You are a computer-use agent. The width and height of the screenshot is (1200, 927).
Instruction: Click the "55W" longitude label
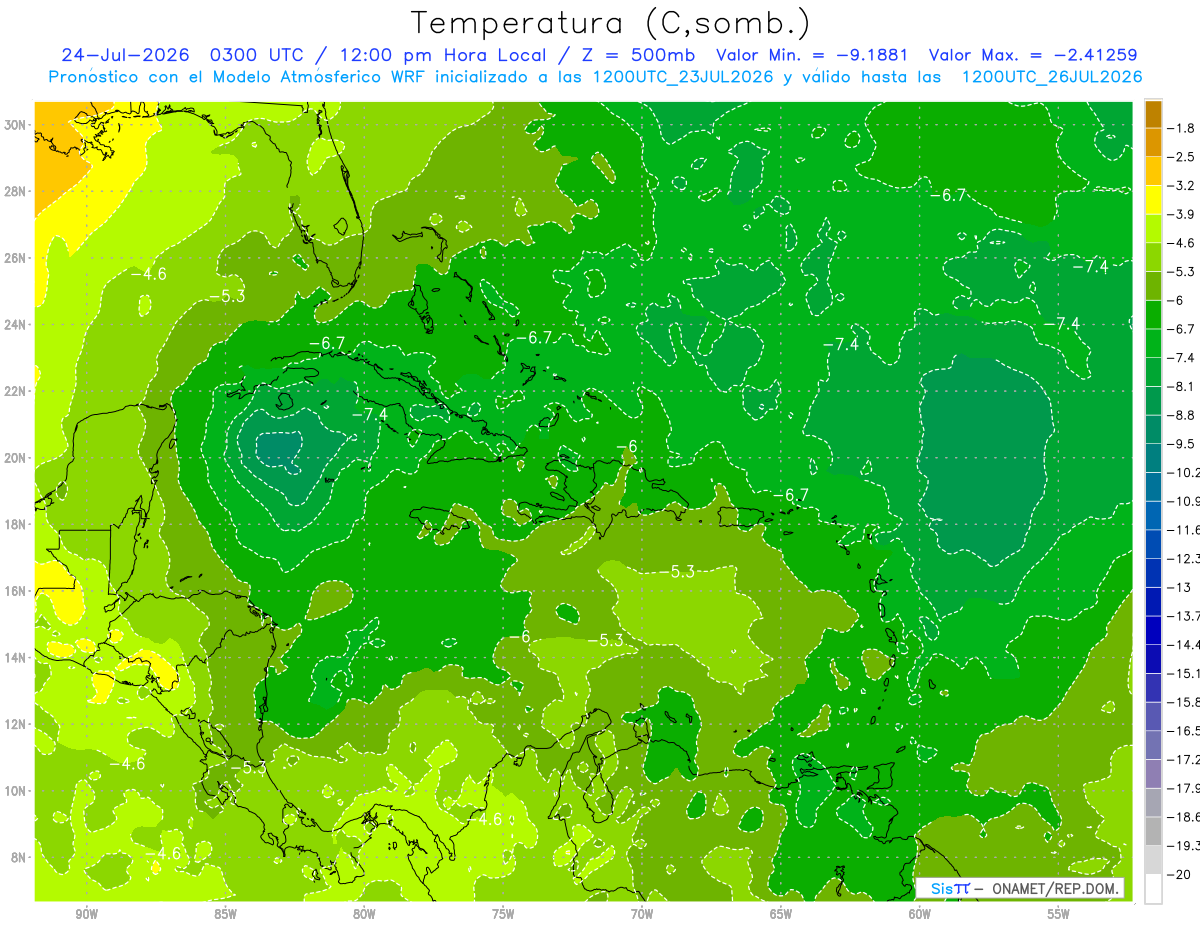click(1058, 914)
